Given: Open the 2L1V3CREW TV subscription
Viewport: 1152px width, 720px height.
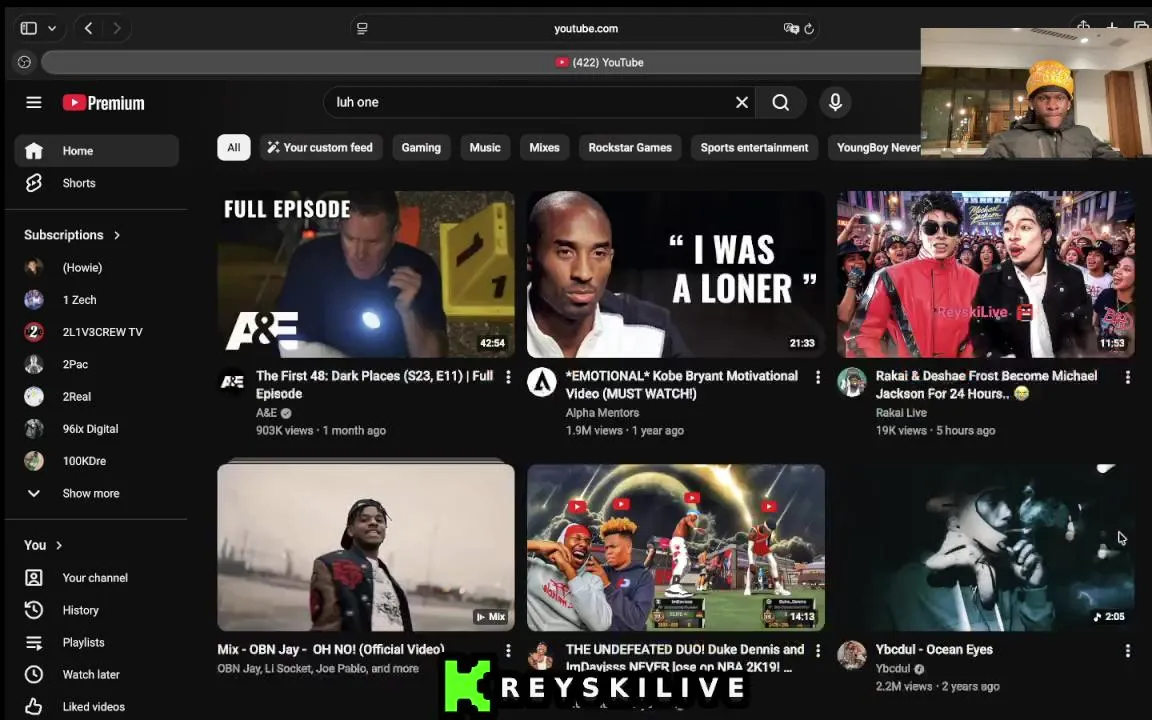Looking at the screenshot, I should click(96, 332).
